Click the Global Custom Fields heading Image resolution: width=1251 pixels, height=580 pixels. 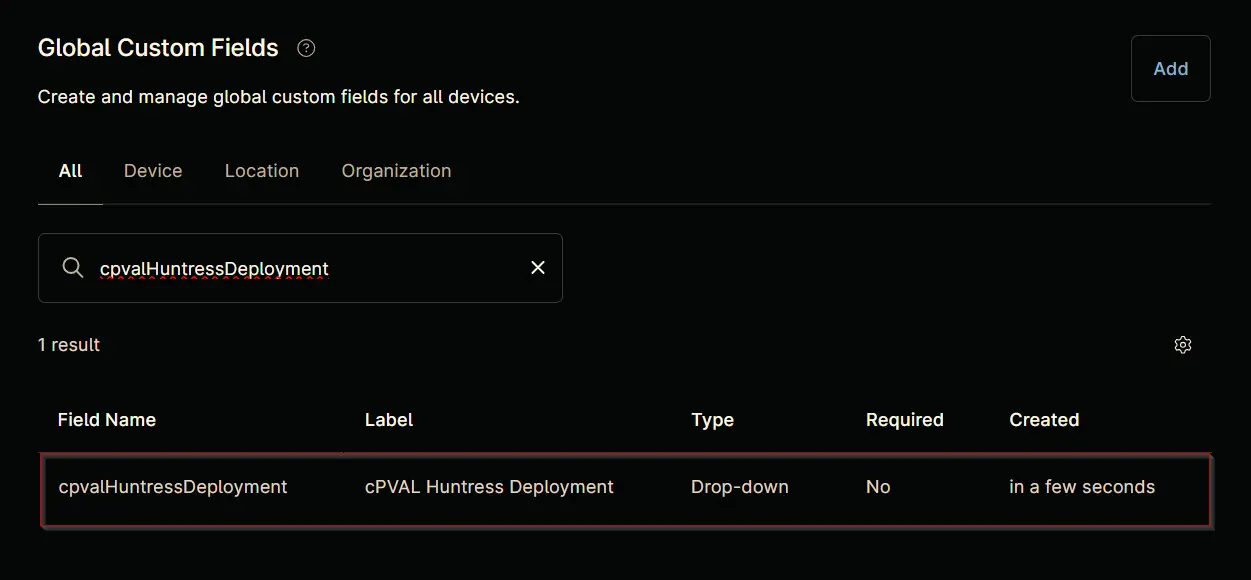(x=158, y=48)
